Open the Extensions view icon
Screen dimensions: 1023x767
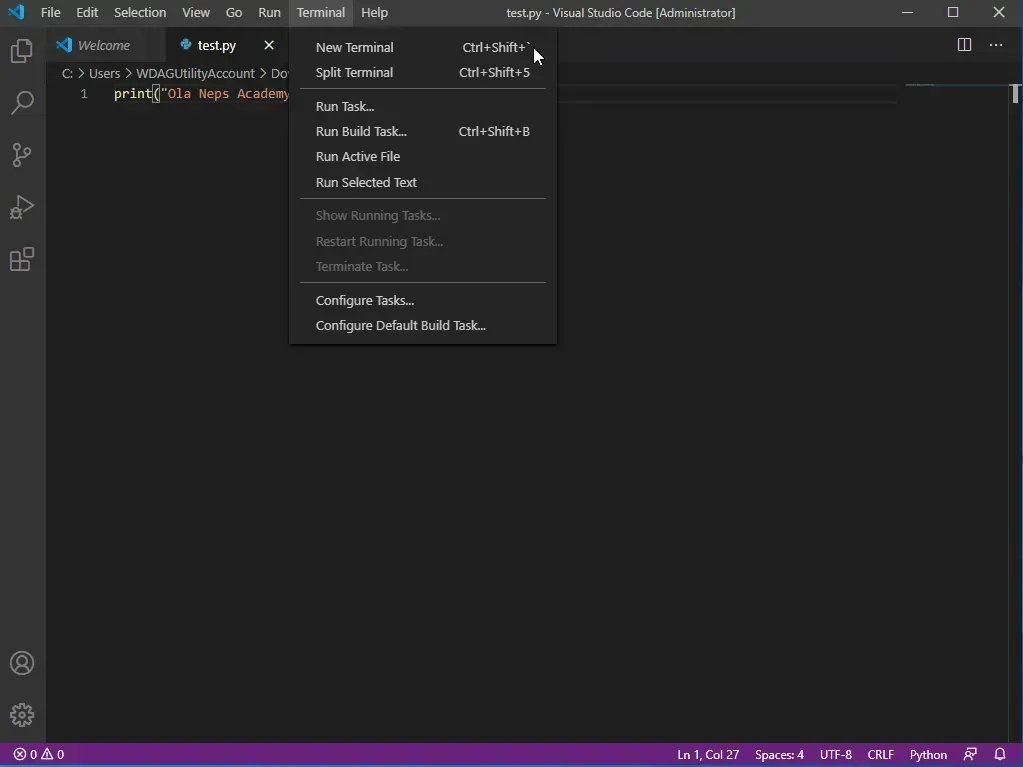tap(22, 259)
